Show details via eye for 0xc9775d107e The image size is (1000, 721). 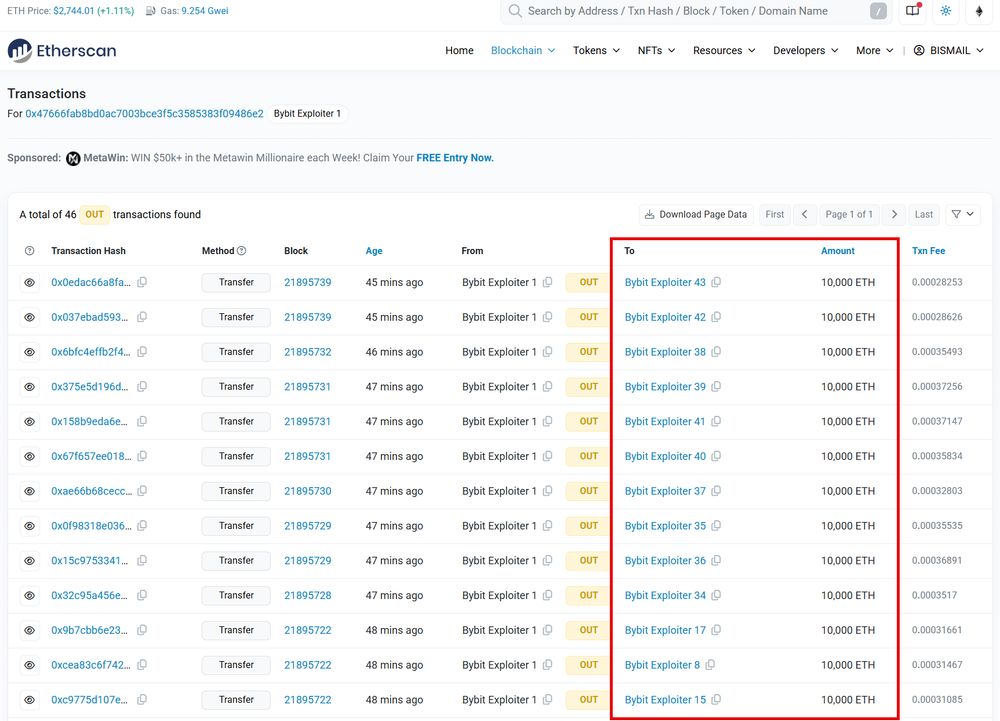point(29,700)
